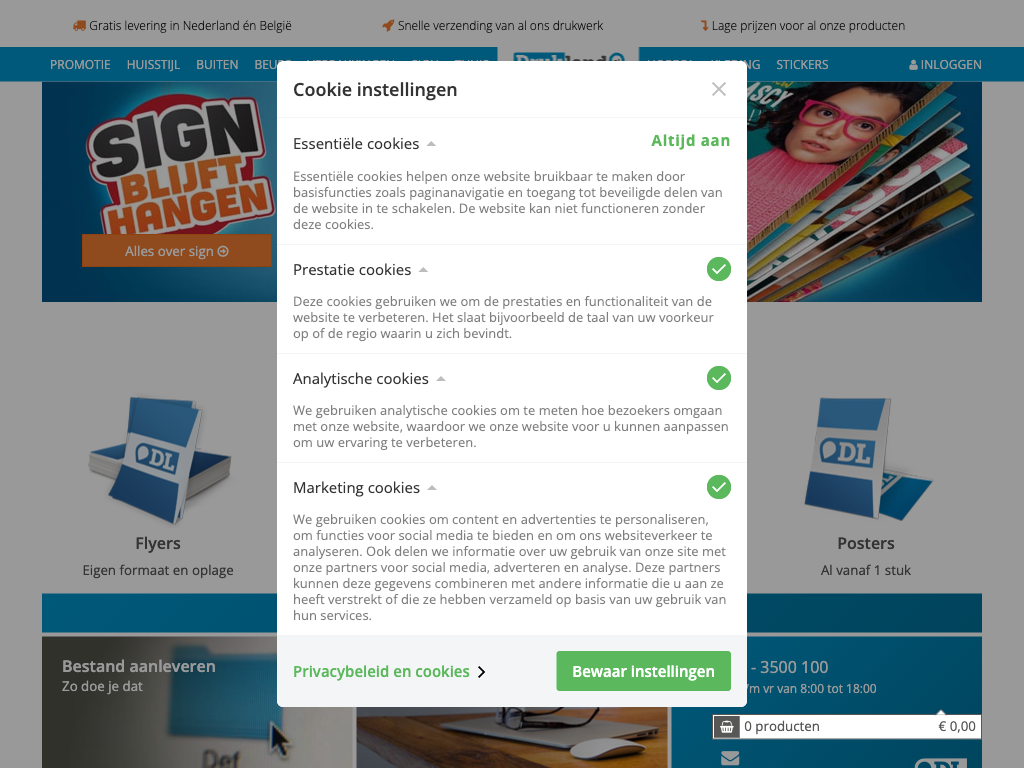The image size is (1024, 768).
Task: Click the user icon beside INLOGGEN
Action: tap(913, 65)
